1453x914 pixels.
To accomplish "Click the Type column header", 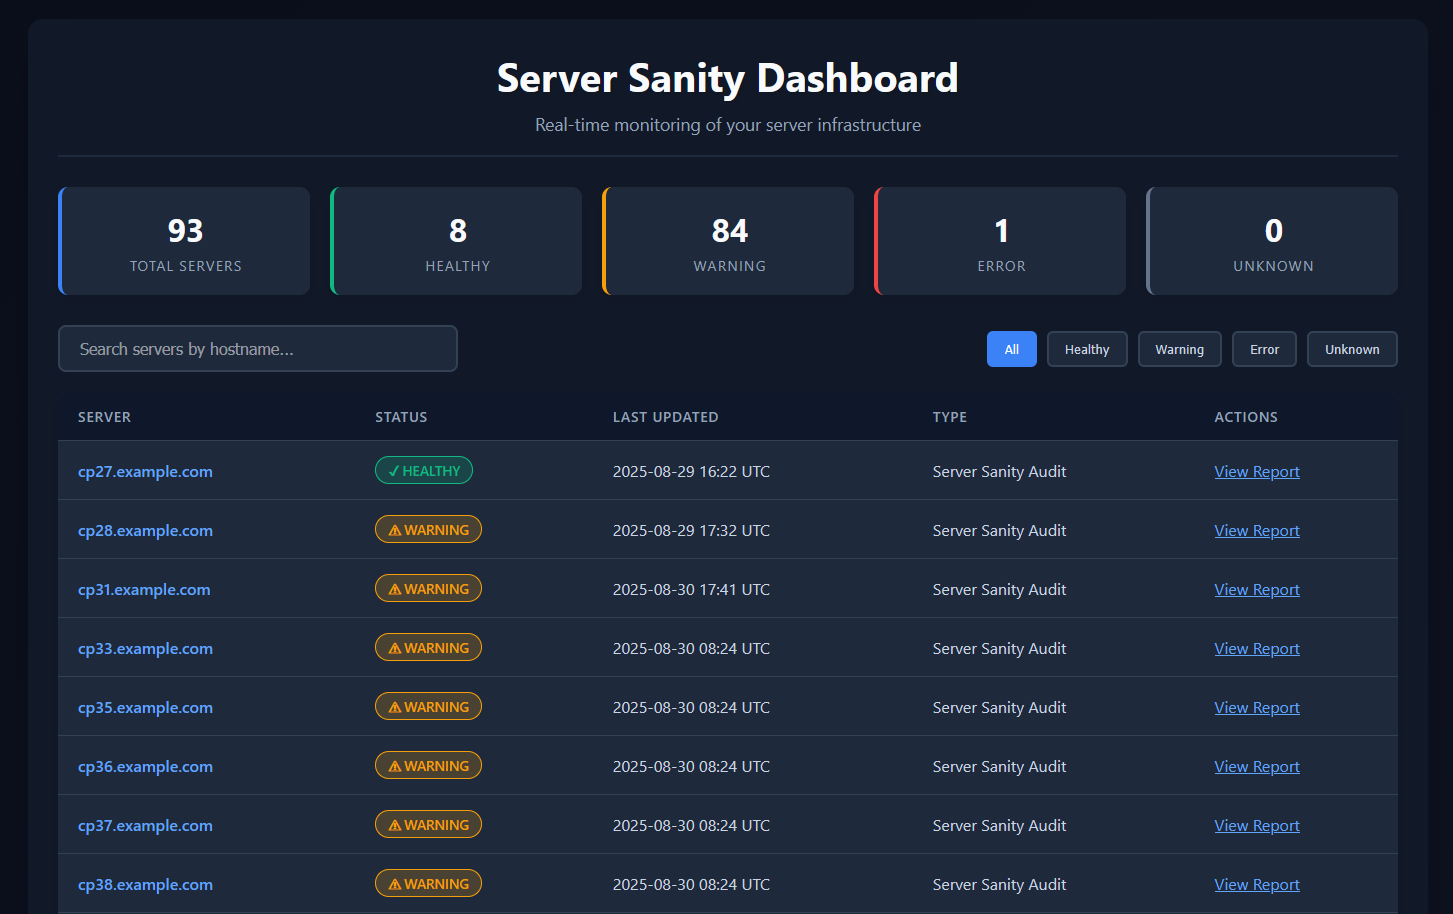I will (950, 417).
